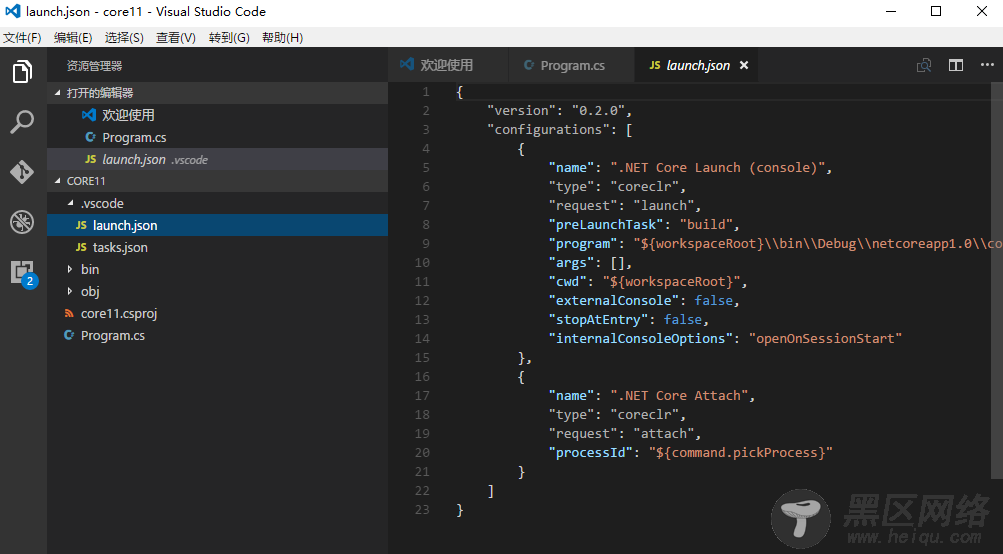Open the 查看(V) menu
The height and width of the screenshot is (554, 1003).
176,38
